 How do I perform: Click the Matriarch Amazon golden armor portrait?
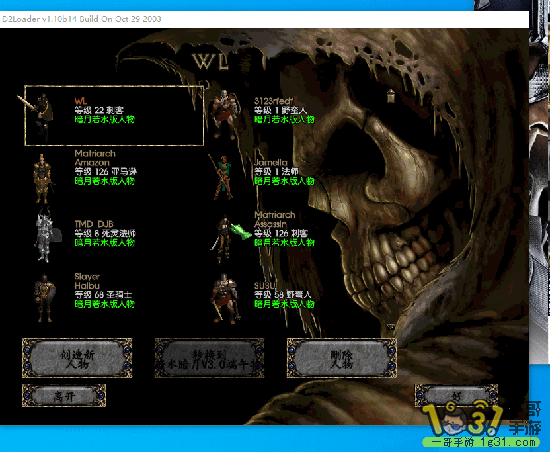(43, 178)
